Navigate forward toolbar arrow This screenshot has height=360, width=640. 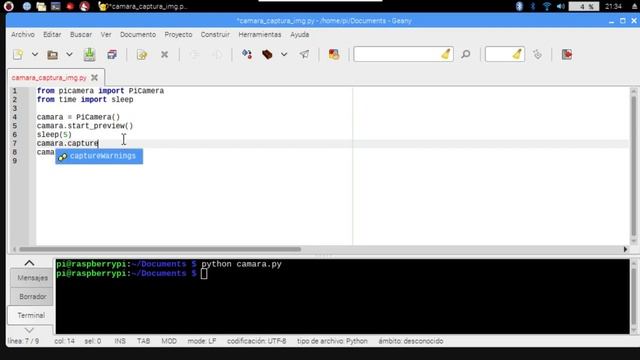(218, 54)
